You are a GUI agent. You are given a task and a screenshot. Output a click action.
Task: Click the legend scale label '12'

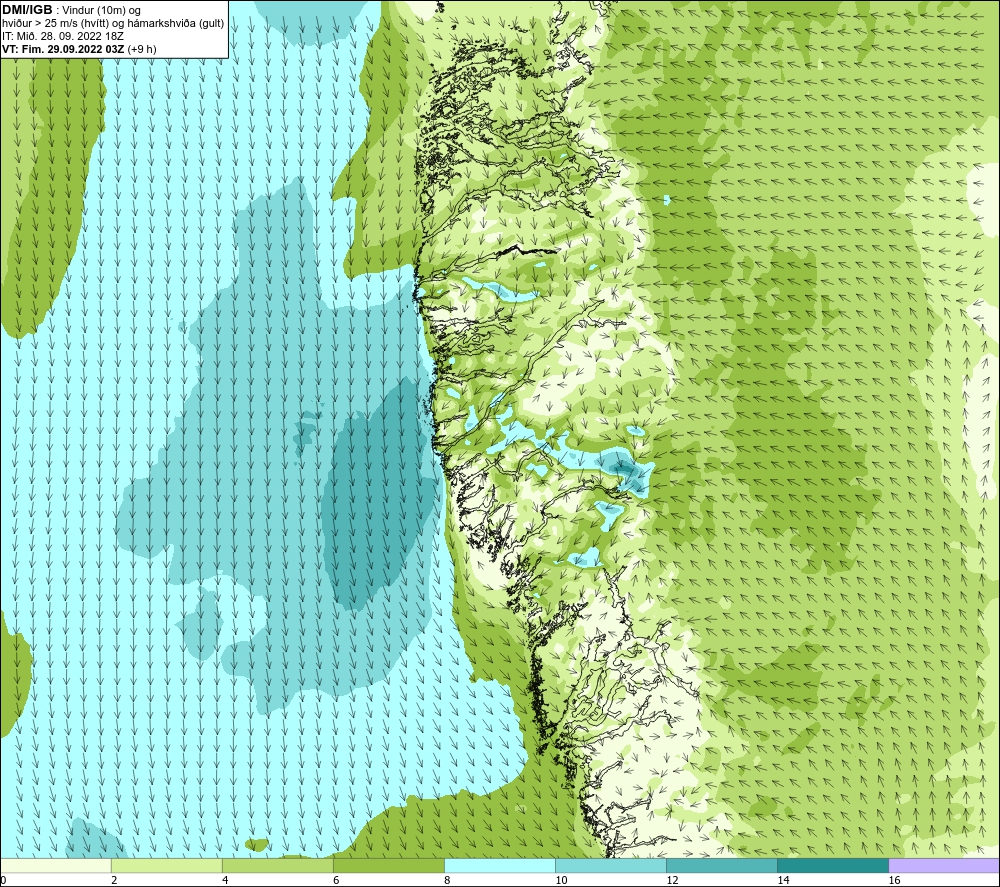[672, 881]
